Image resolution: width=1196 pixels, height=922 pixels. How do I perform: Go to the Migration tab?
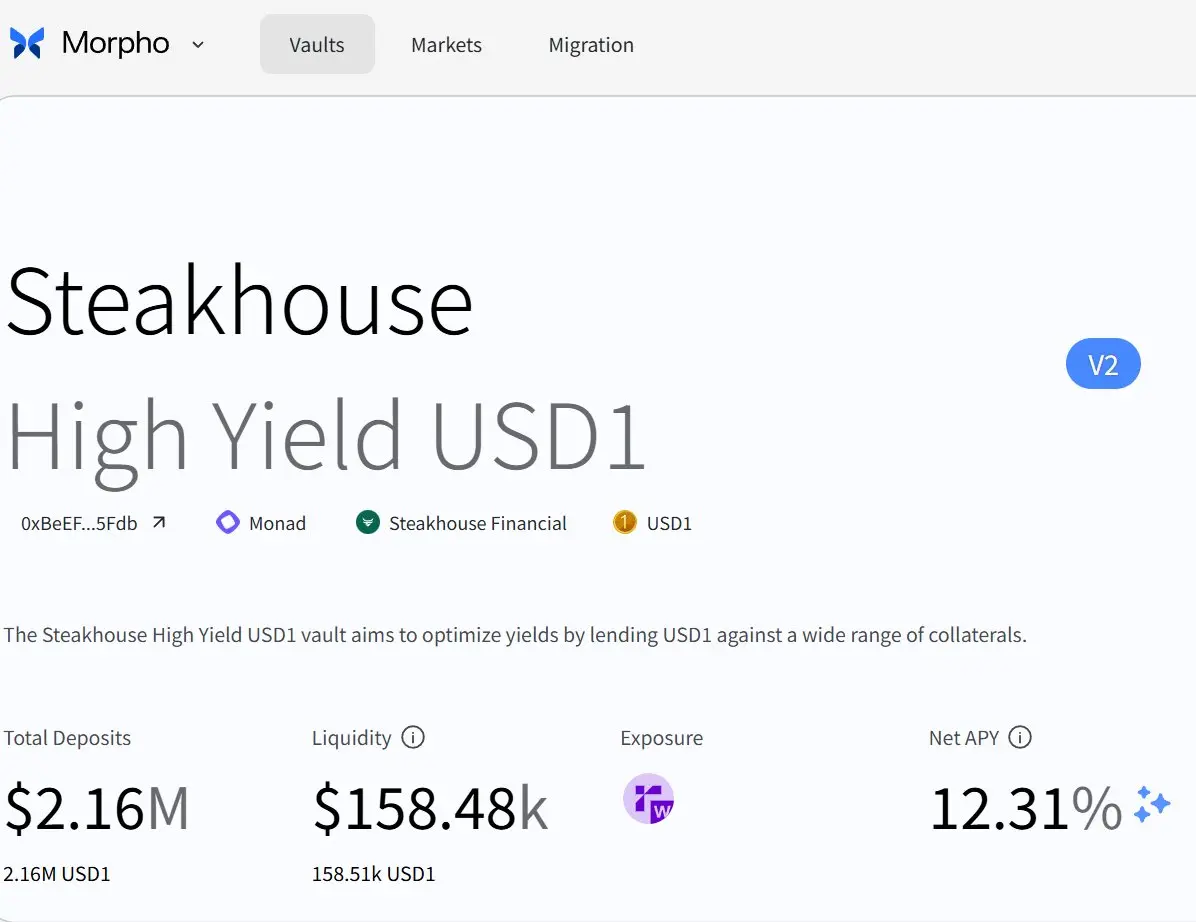(x=591, y=45)
